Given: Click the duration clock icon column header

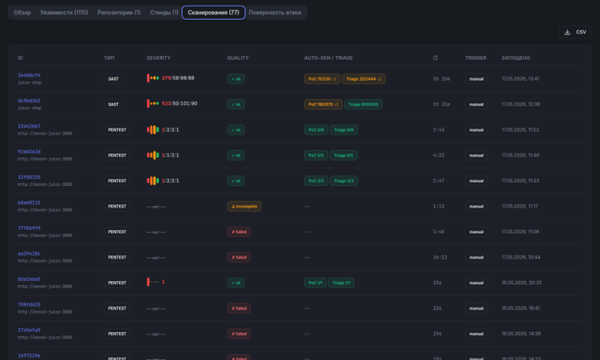Looking at the screenshot, I should [x=435, y=58].
